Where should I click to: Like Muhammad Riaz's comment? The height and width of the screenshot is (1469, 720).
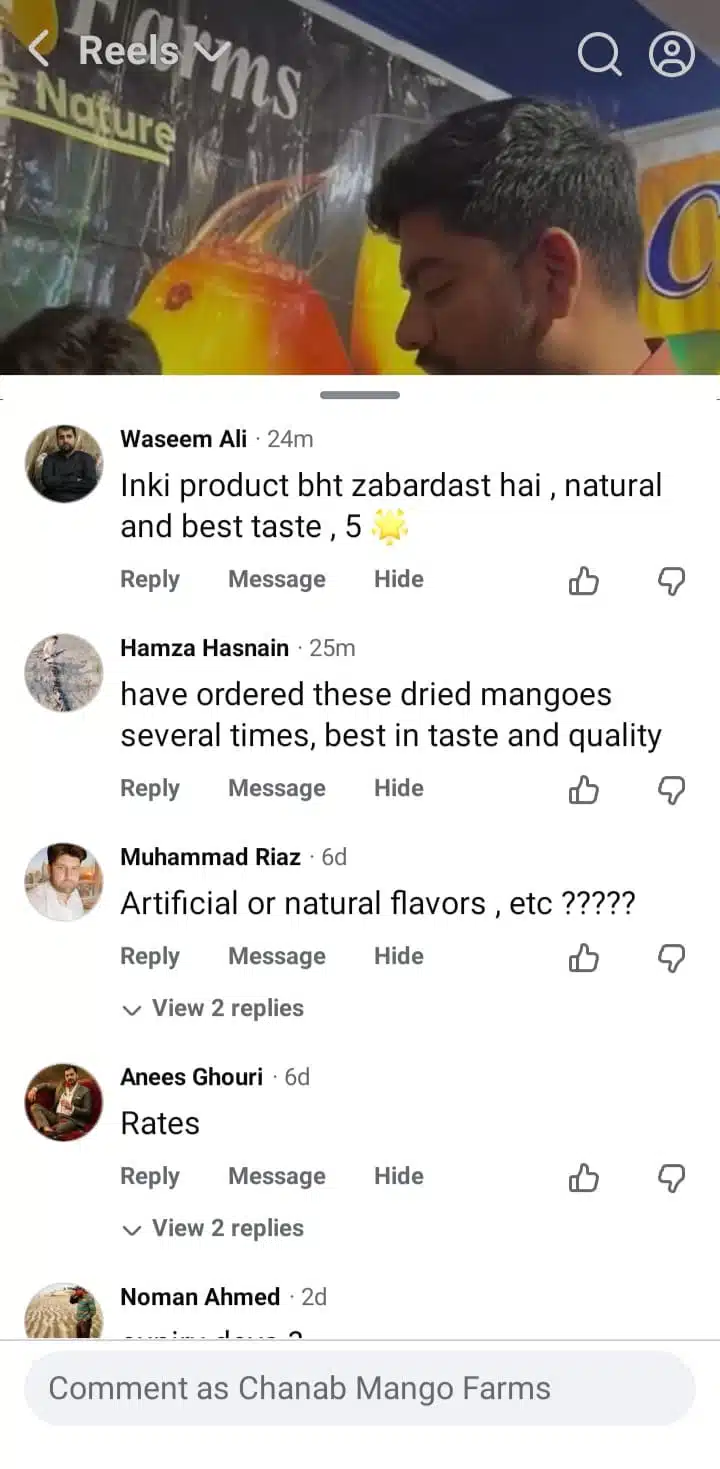[584, 958]
